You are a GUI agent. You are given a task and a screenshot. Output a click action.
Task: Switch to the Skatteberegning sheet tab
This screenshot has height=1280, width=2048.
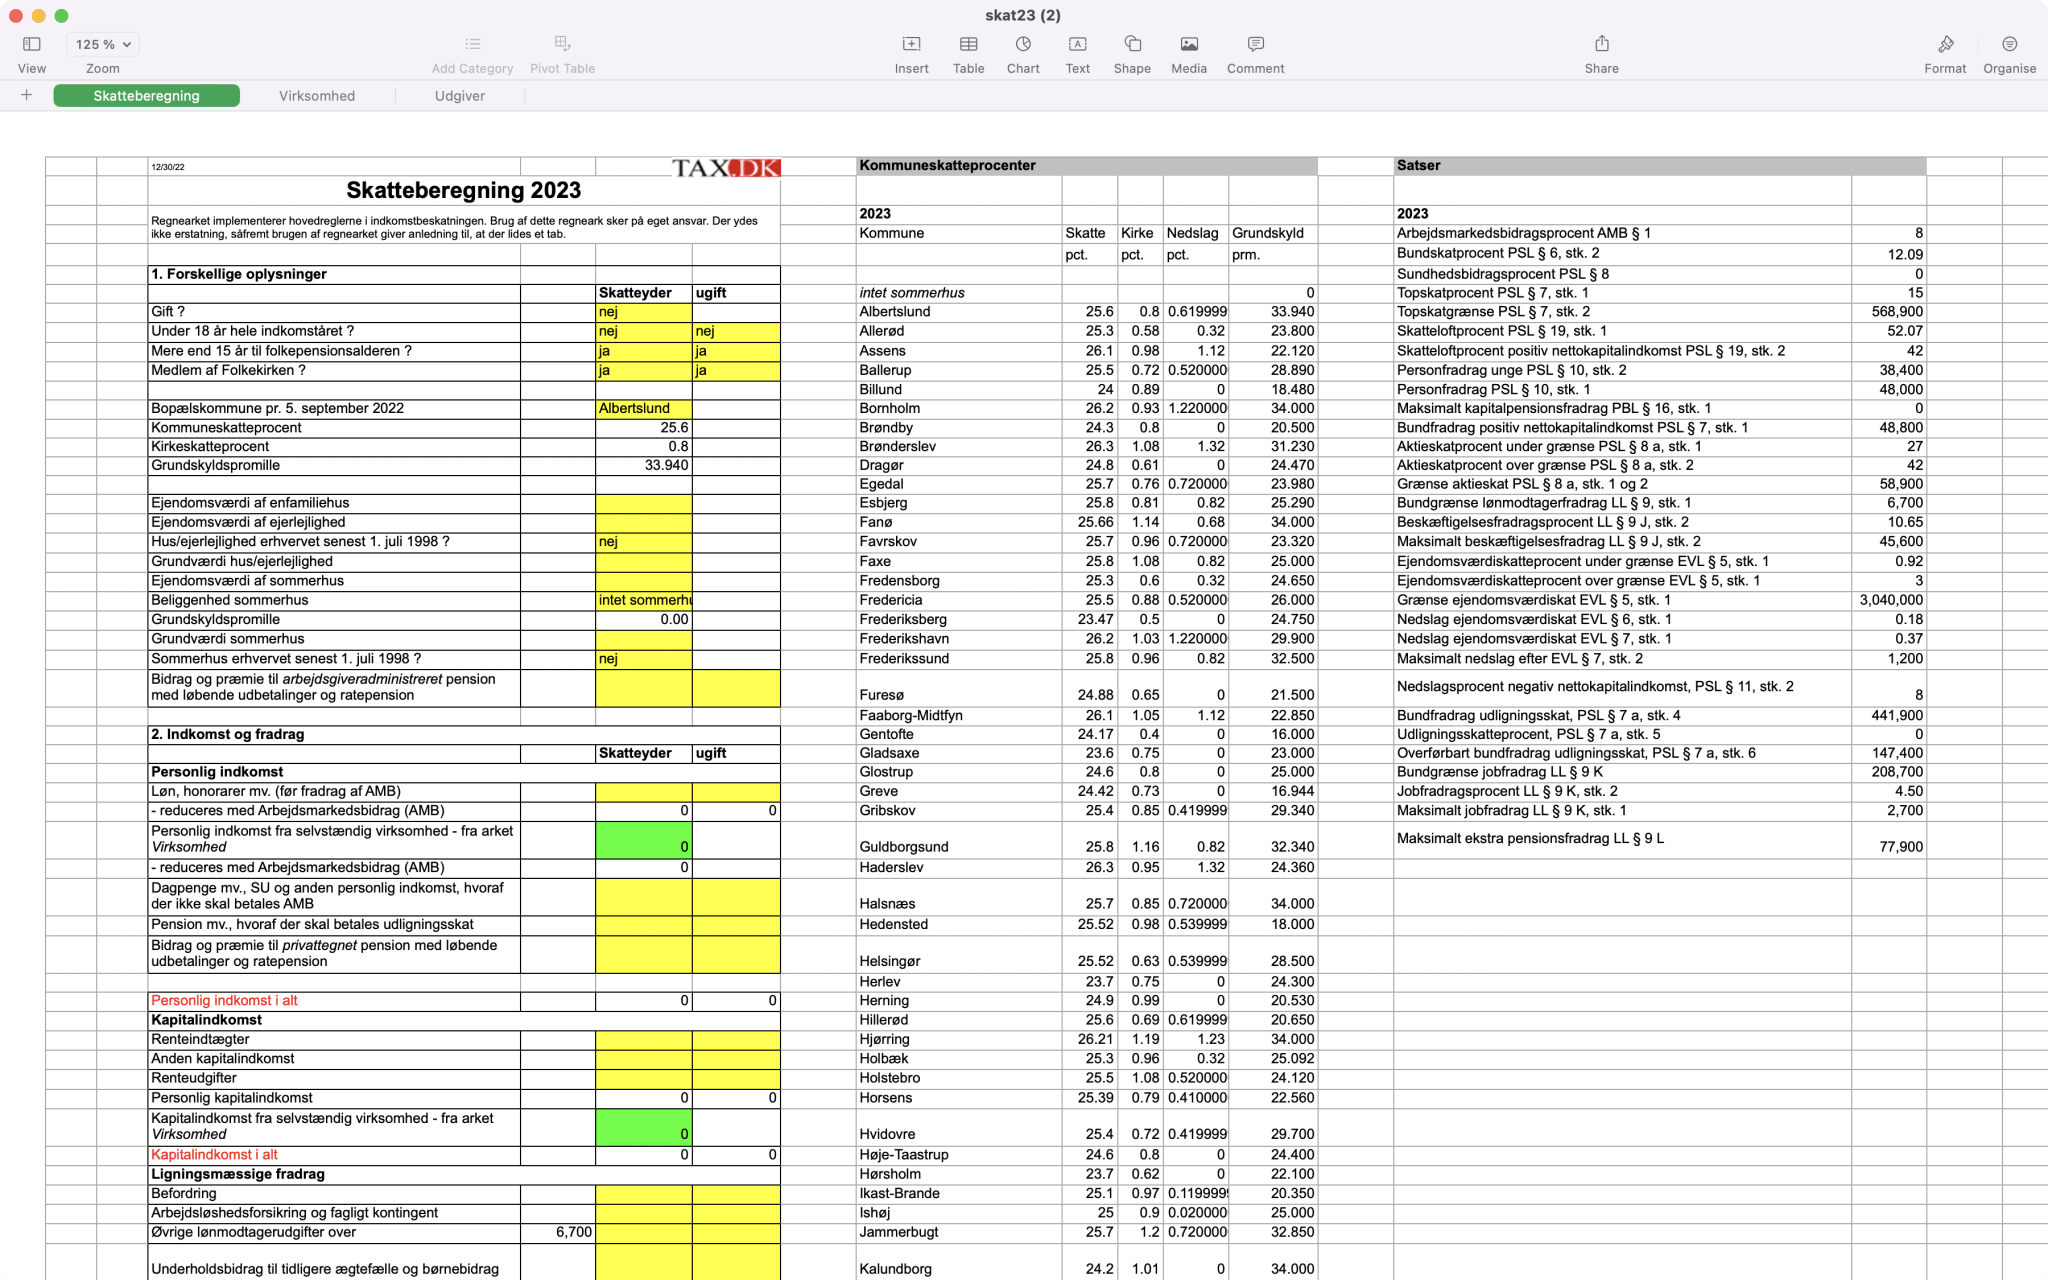pyautogui.click(x=146, y=96)
